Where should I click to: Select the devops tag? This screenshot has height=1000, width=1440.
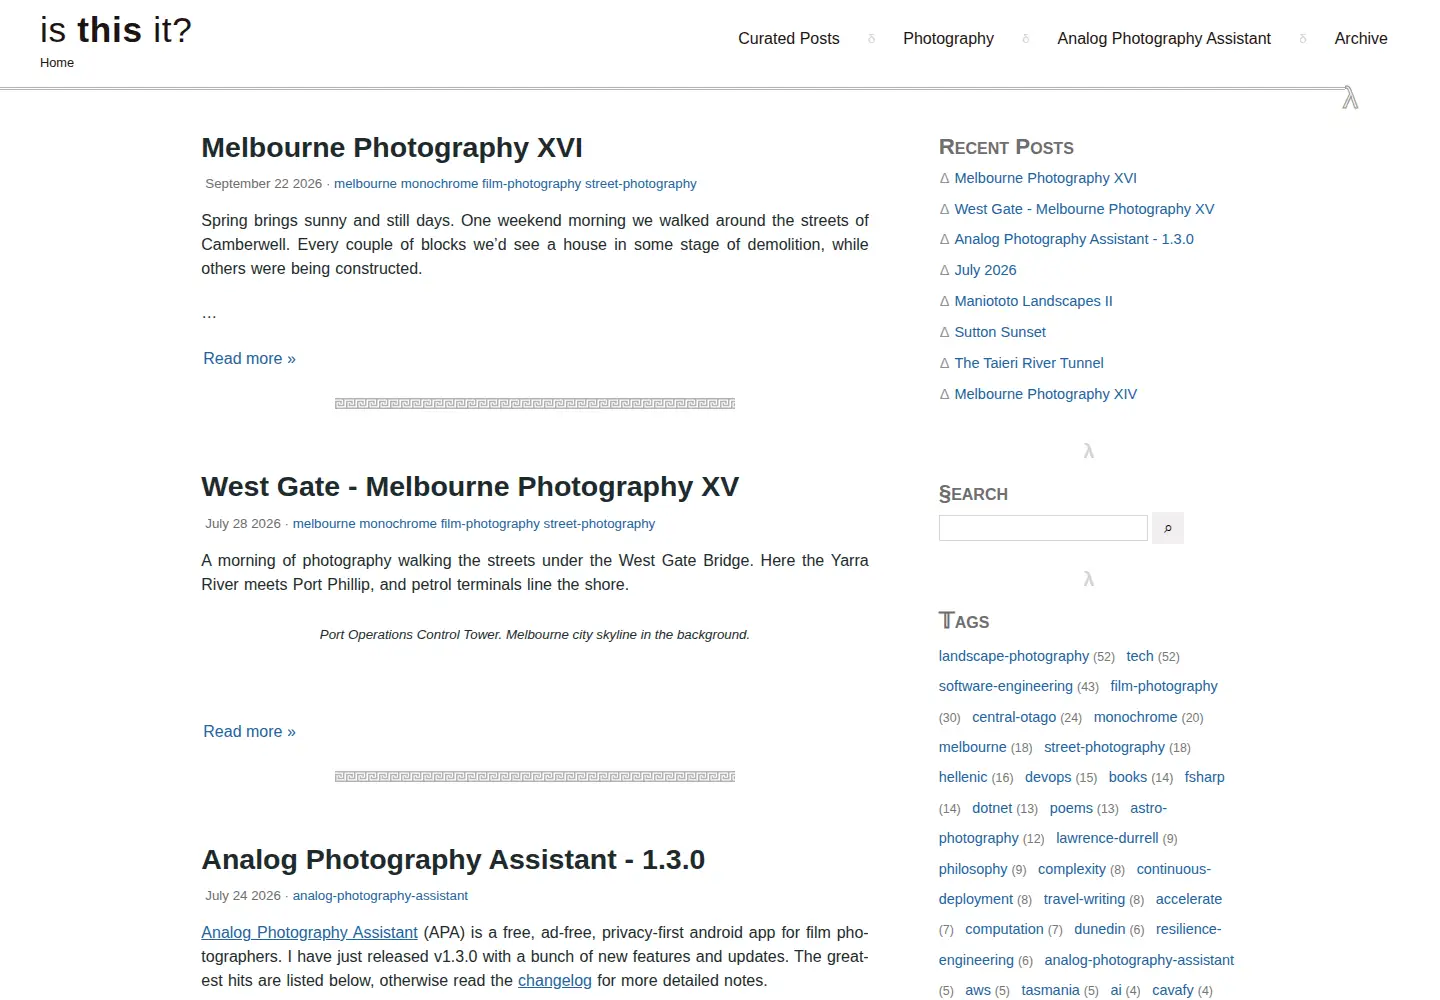tap(1048, 777)
